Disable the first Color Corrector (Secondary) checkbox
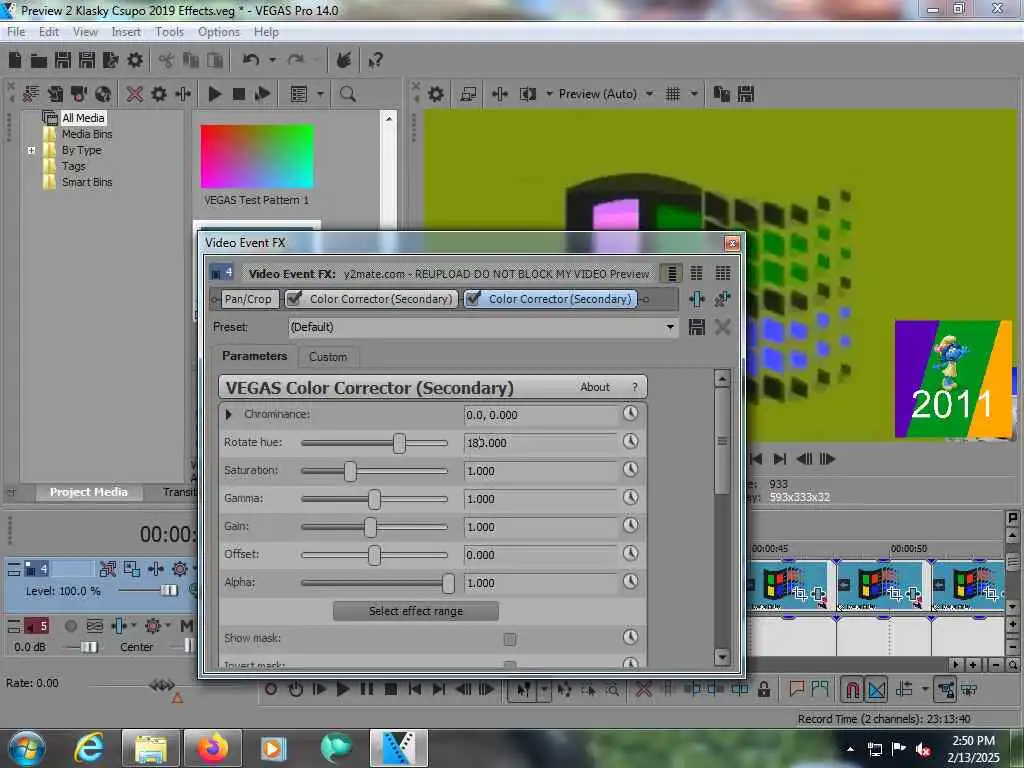Screen dimensions: 1024x768 pyautogui.click(x=294, y=298)
